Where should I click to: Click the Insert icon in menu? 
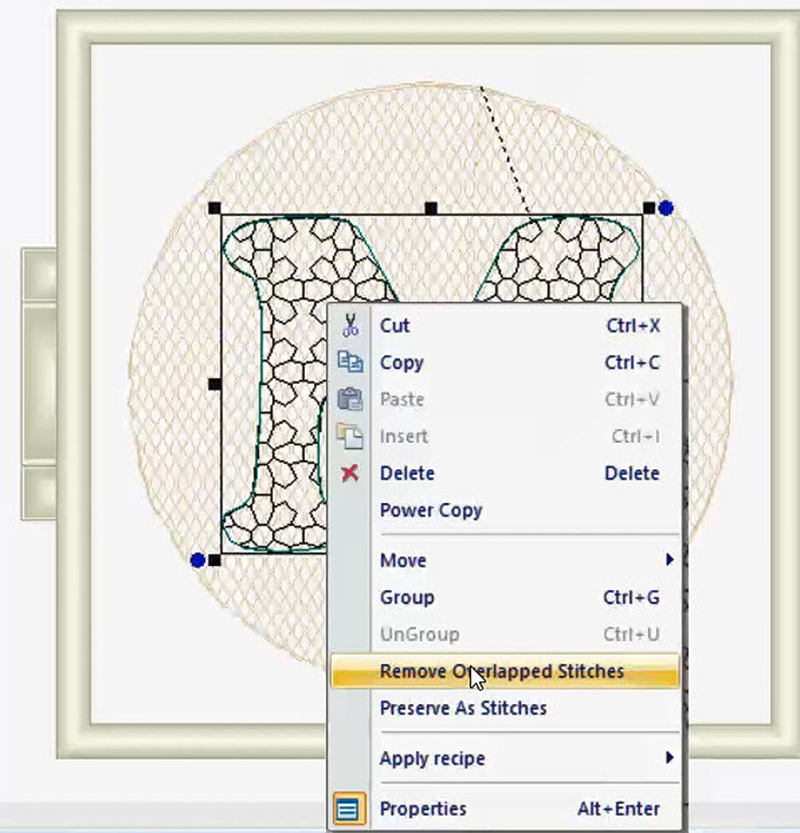[x=349, y=436]
